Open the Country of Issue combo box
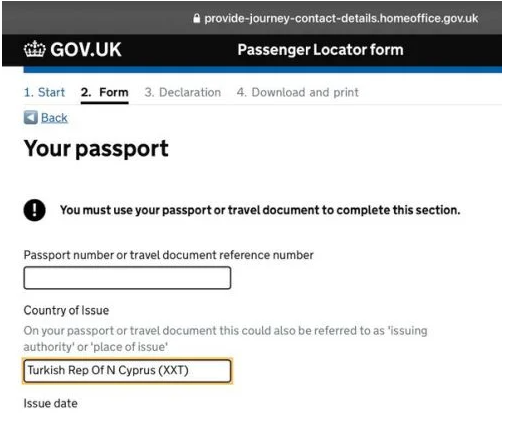This screenshot has height=428, width=505. [127, 371]
